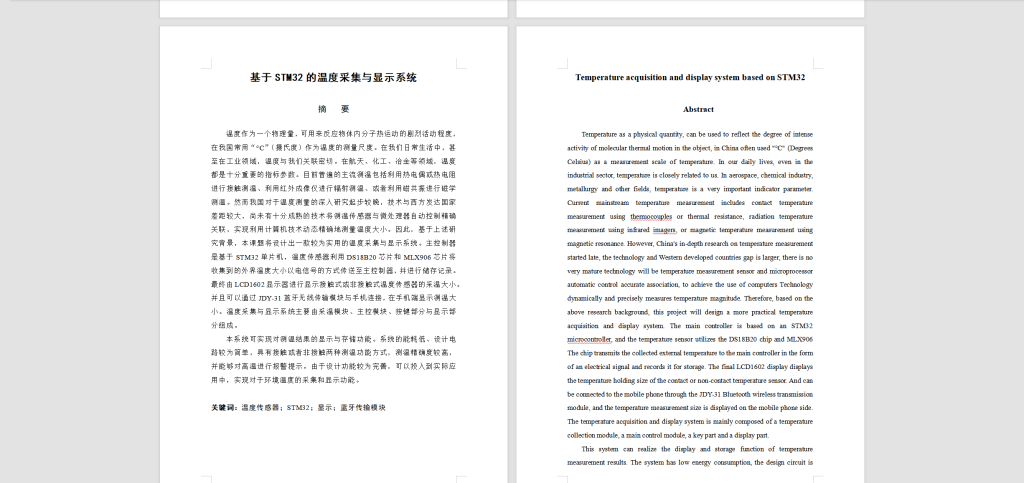
Task: Click the paragraph starting '本系统可实现对测温结果'
Action: [333, 360]
